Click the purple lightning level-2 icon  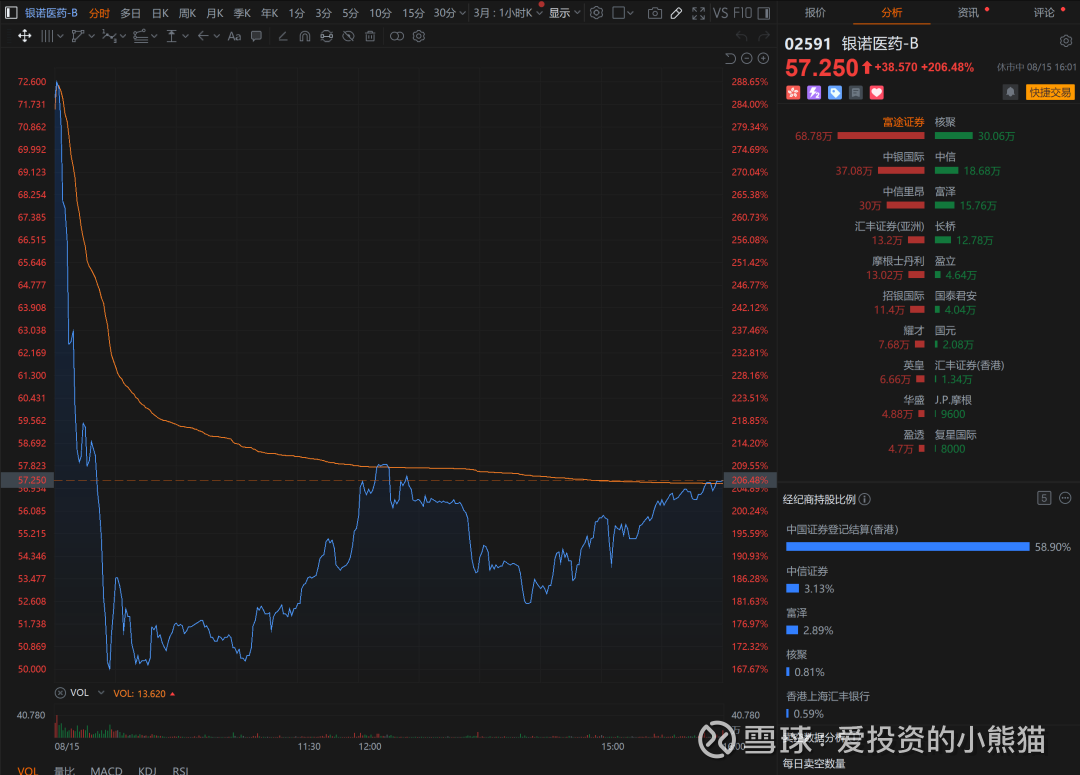point(814,92)
